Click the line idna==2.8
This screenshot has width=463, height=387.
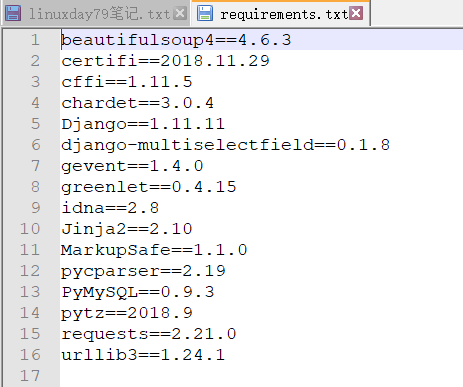tap(110, 208)
